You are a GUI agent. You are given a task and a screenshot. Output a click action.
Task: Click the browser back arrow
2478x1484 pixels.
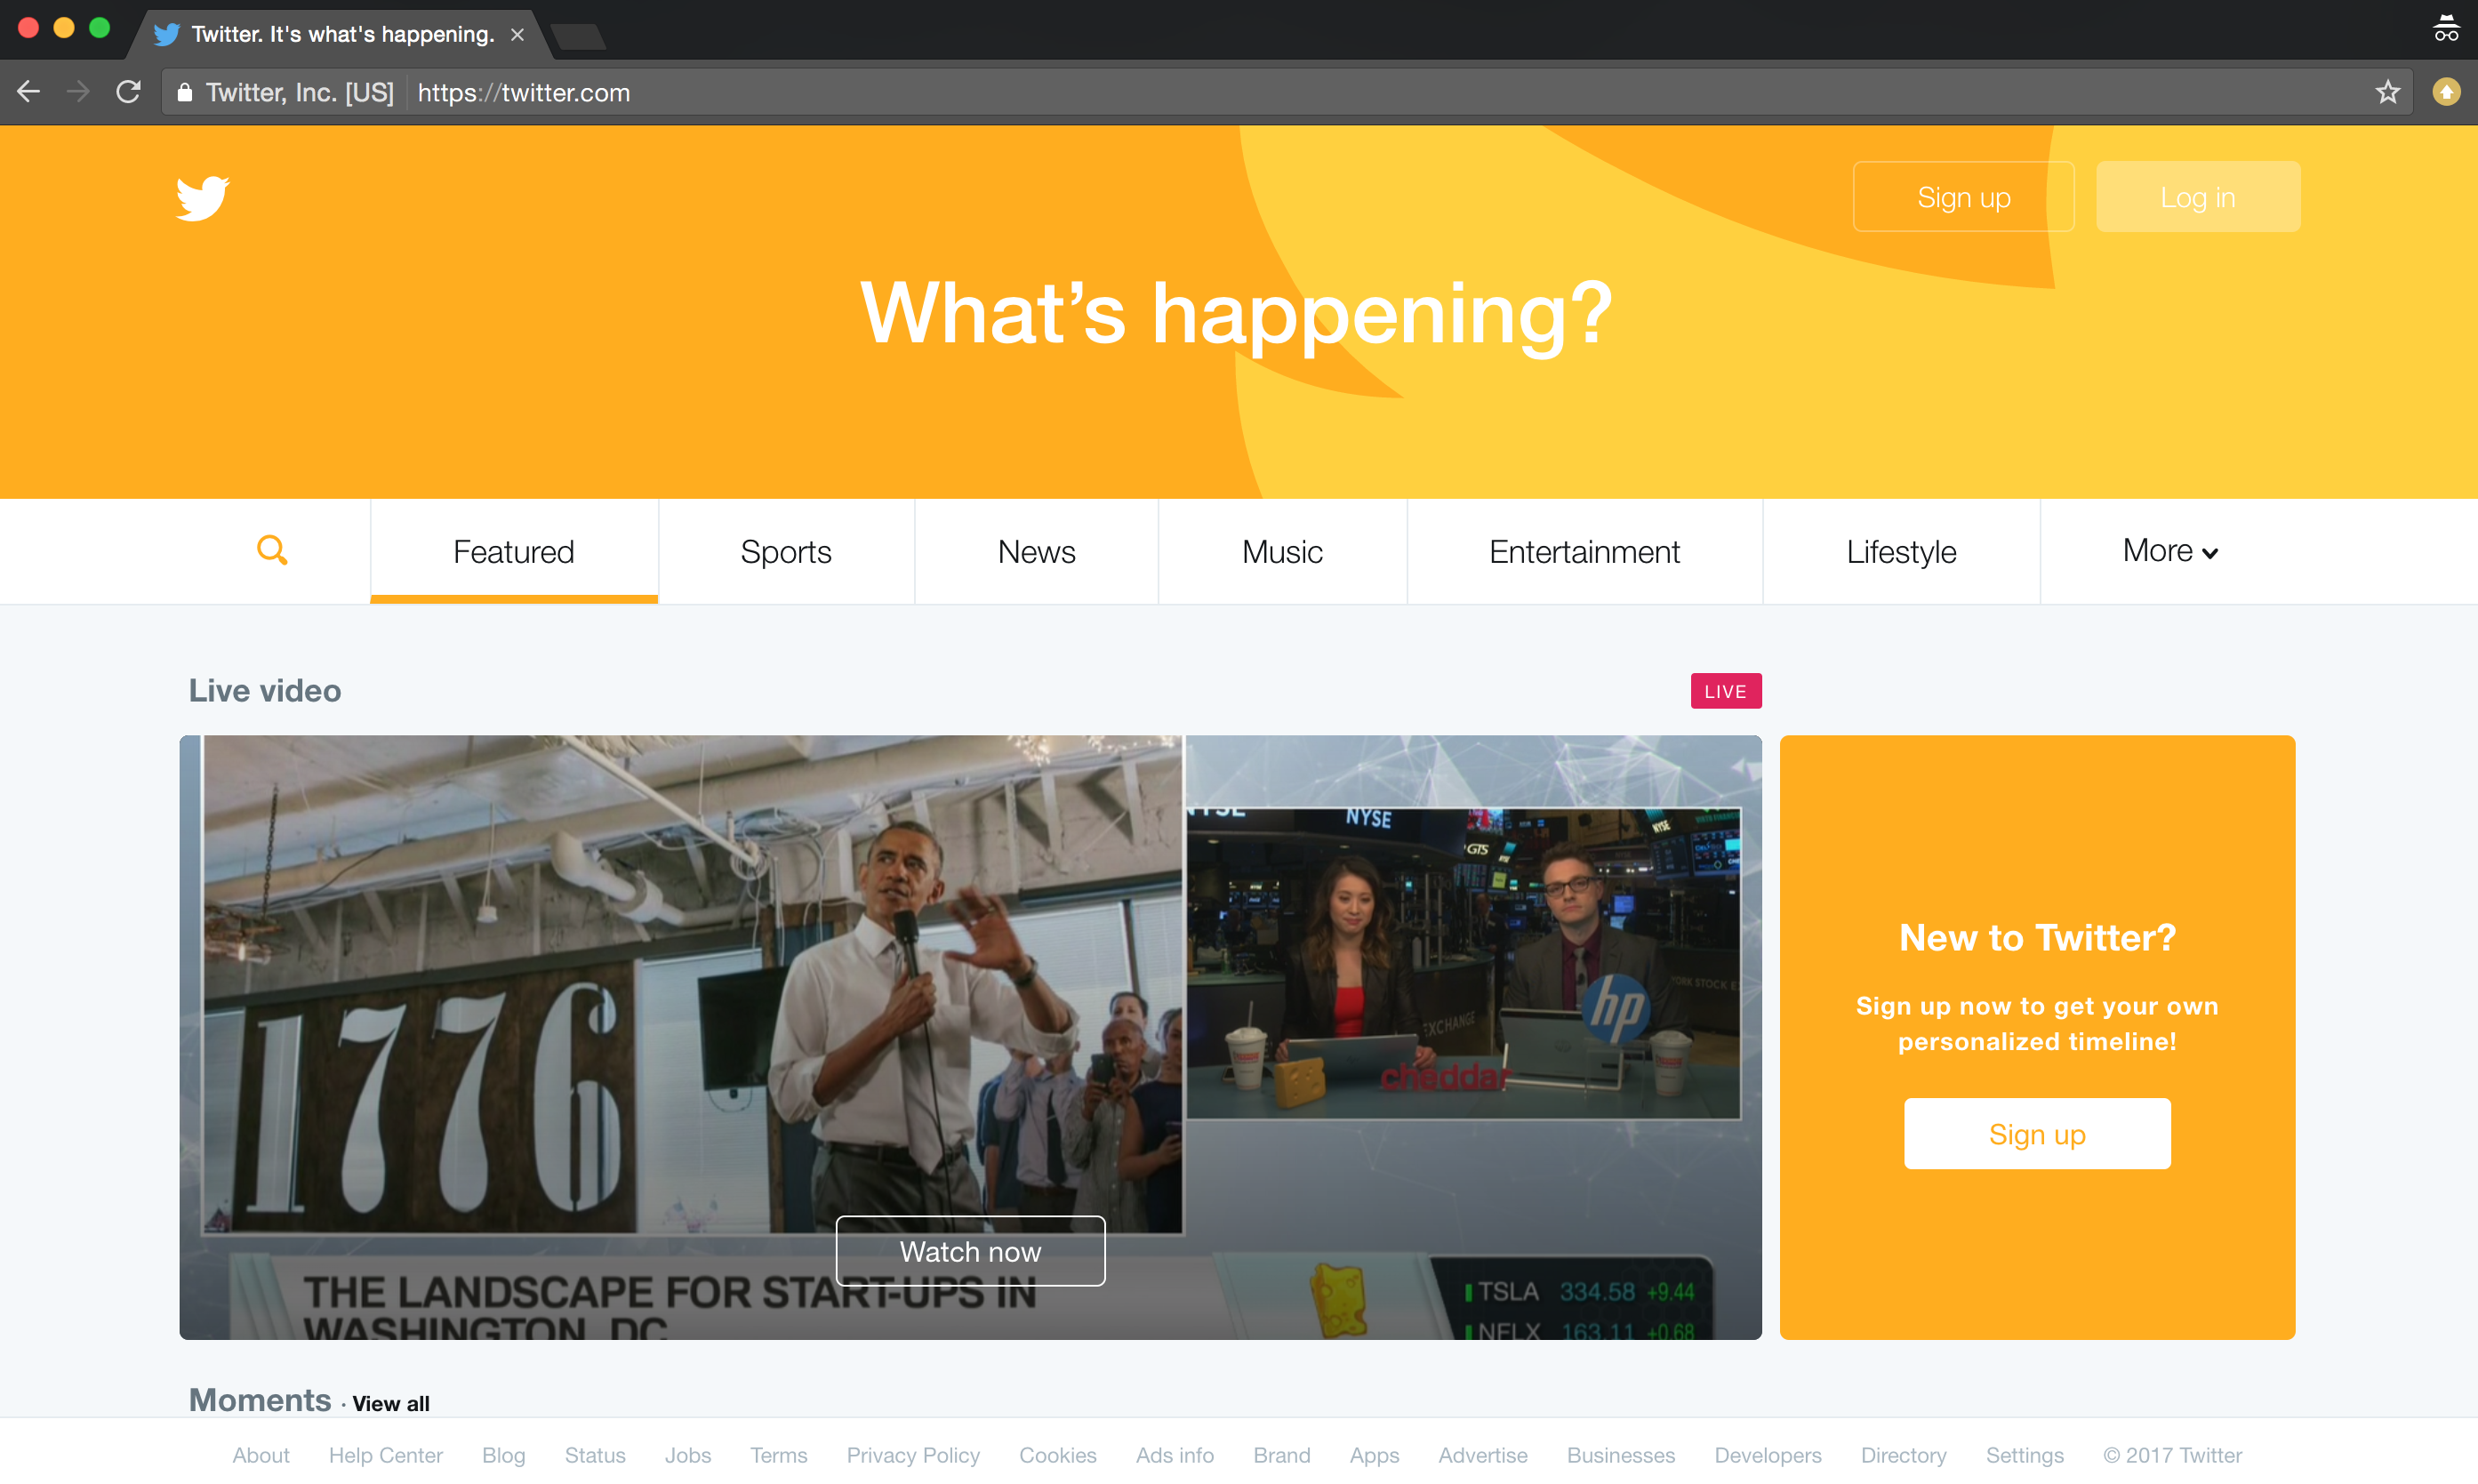tap(28, 92)
